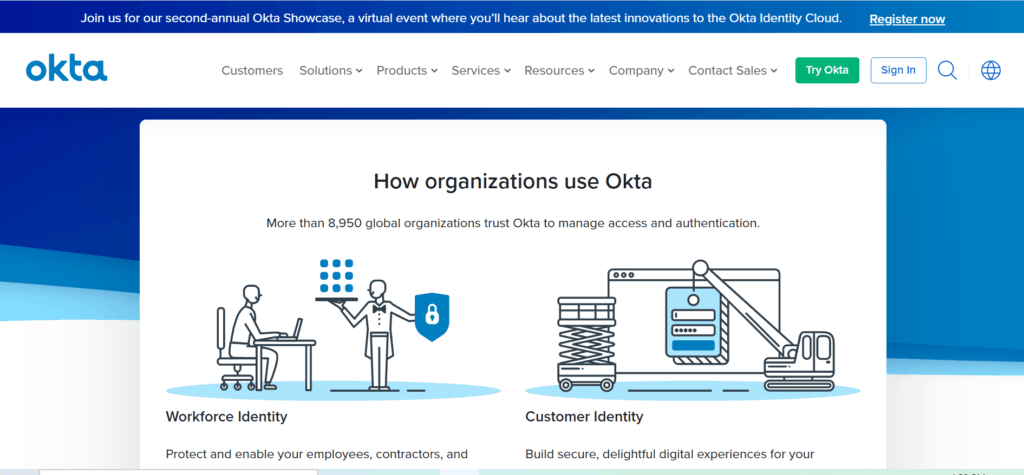This screenshot has height=475, width=1024.
Task: Click 'Build secure, delightful digital experiences' text
Action: point(669,453)
